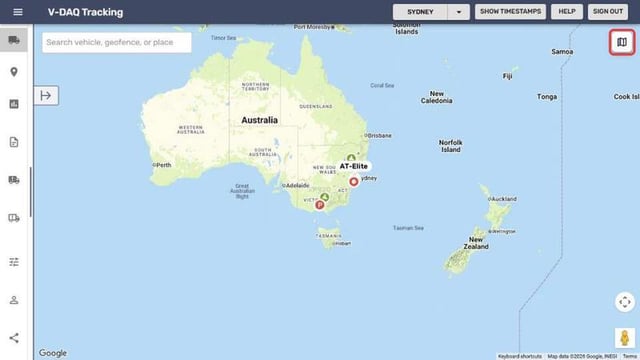640x360 pixels.
Task: Click the New Caledonia label
Action: pyautogui.click(x=436, y=97)
